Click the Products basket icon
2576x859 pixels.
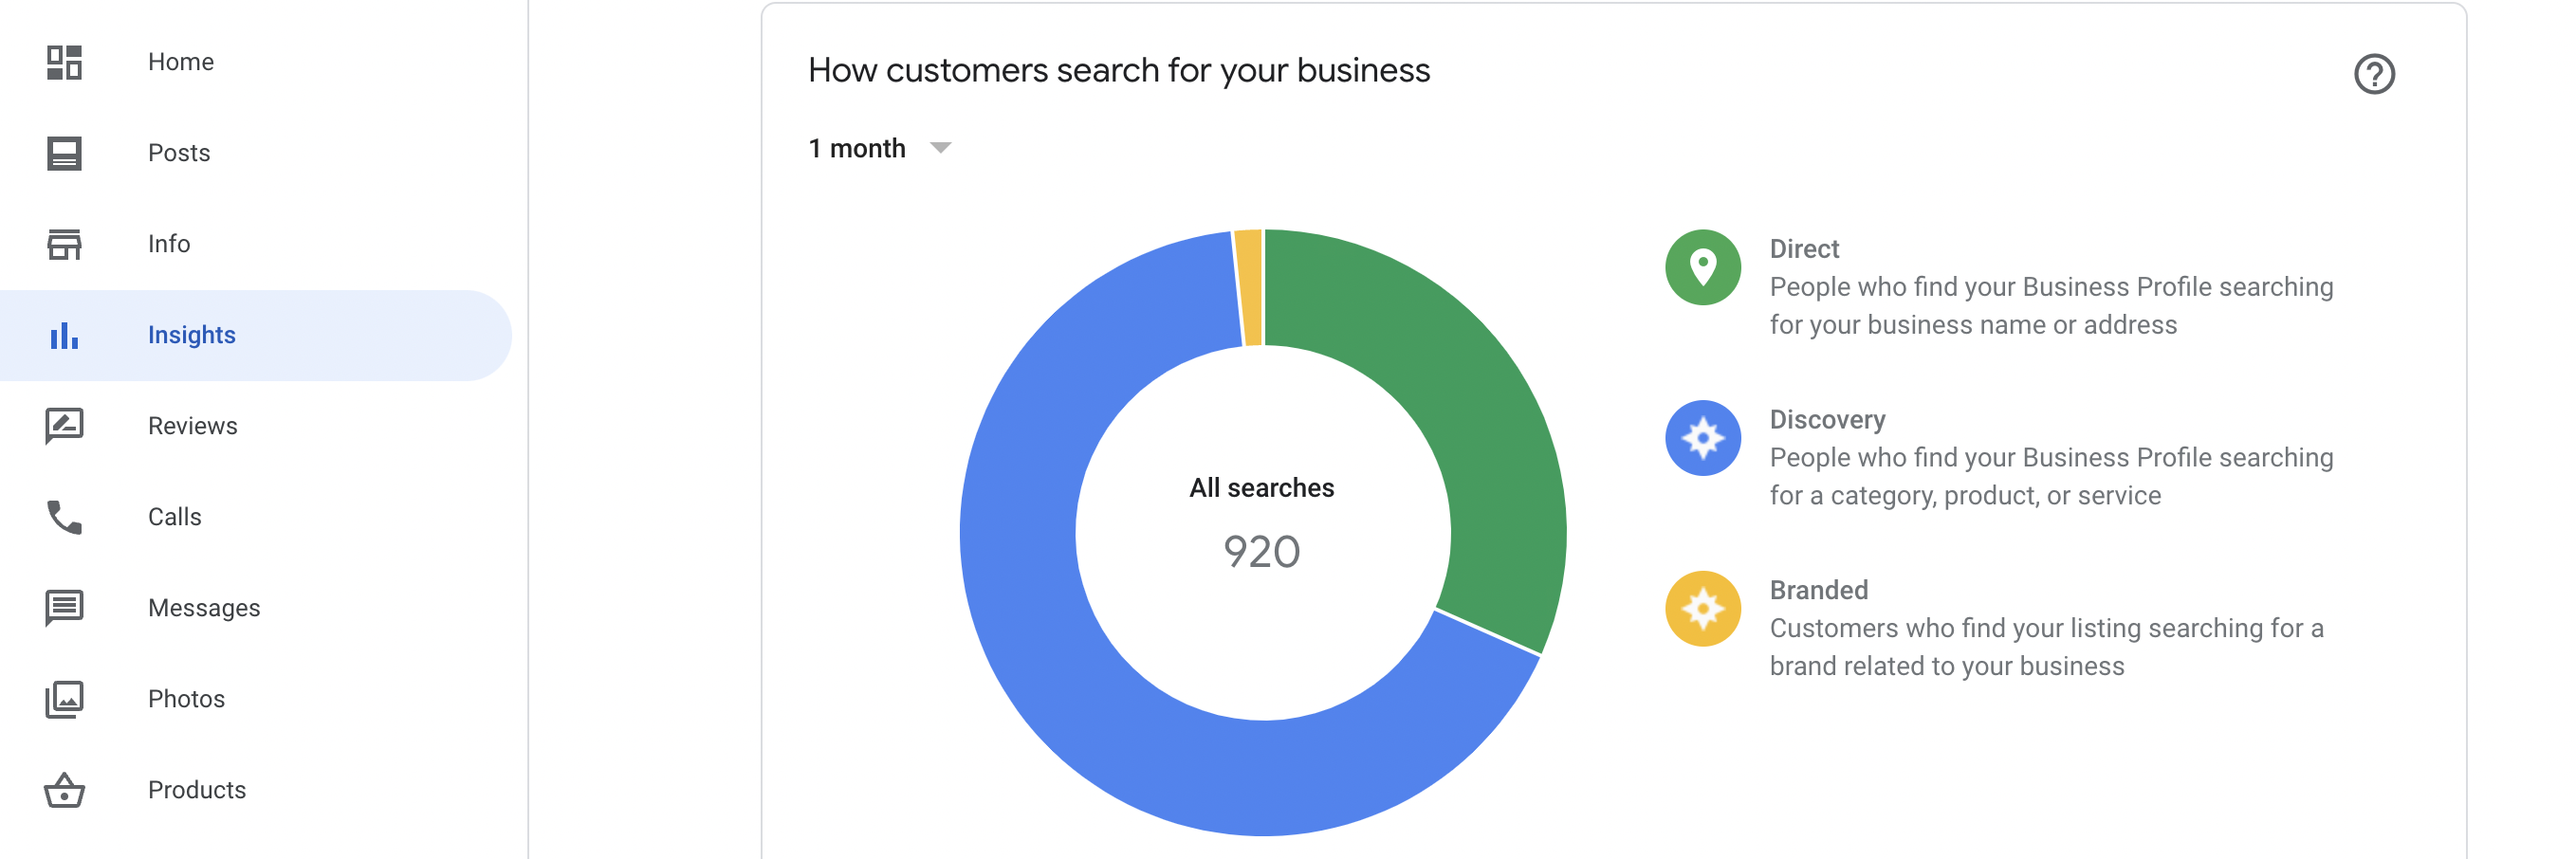click(64, 790)
